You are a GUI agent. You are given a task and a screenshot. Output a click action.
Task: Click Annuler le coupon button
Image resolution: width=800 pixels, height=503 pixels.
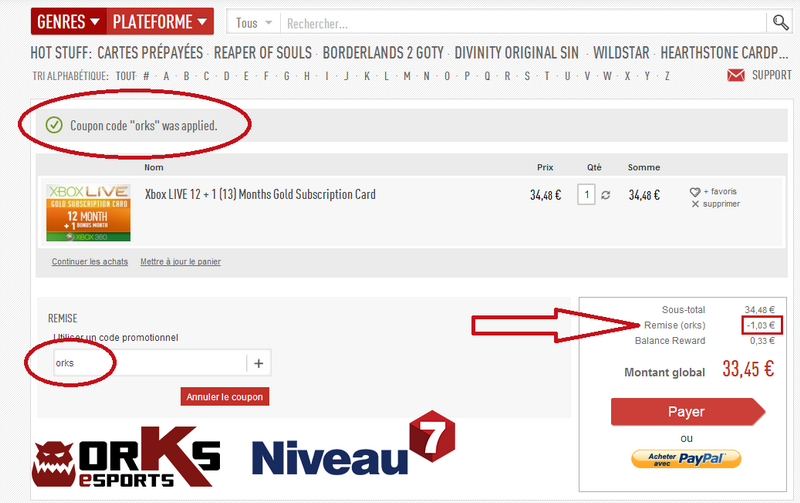click(225, 397)
